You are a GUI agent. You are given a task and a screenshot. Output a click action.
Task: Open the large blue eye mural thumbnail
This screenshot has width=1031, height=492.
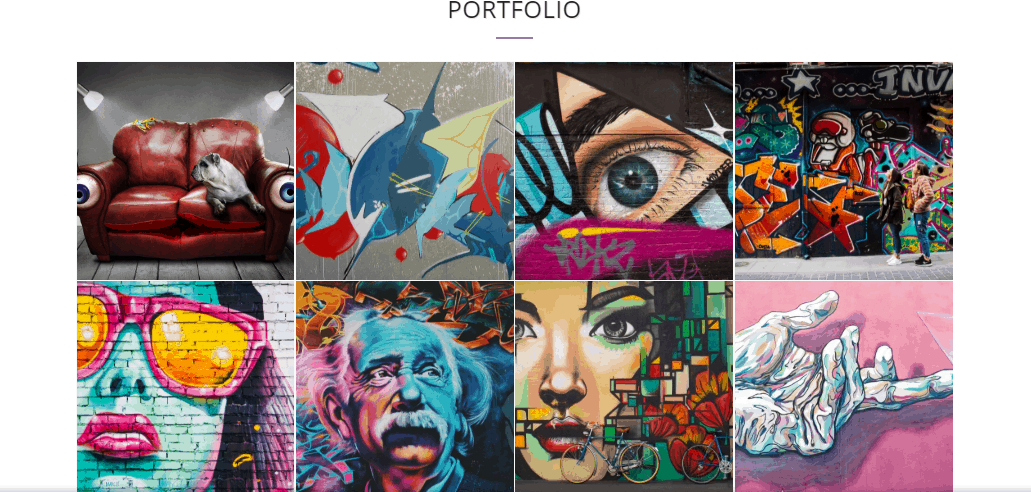tap(624, 171)
